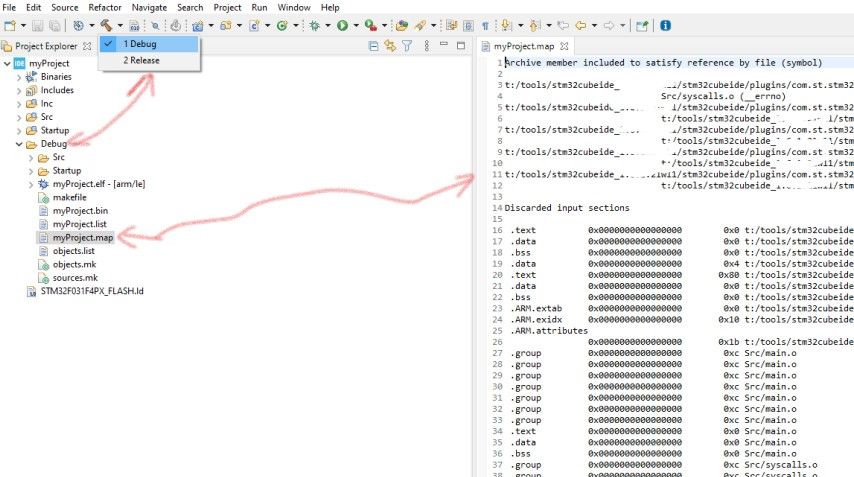The width and height of the screenshot is (854, 477).
Task: Select makefile in Debug folder
Action: tap(69, 198)
